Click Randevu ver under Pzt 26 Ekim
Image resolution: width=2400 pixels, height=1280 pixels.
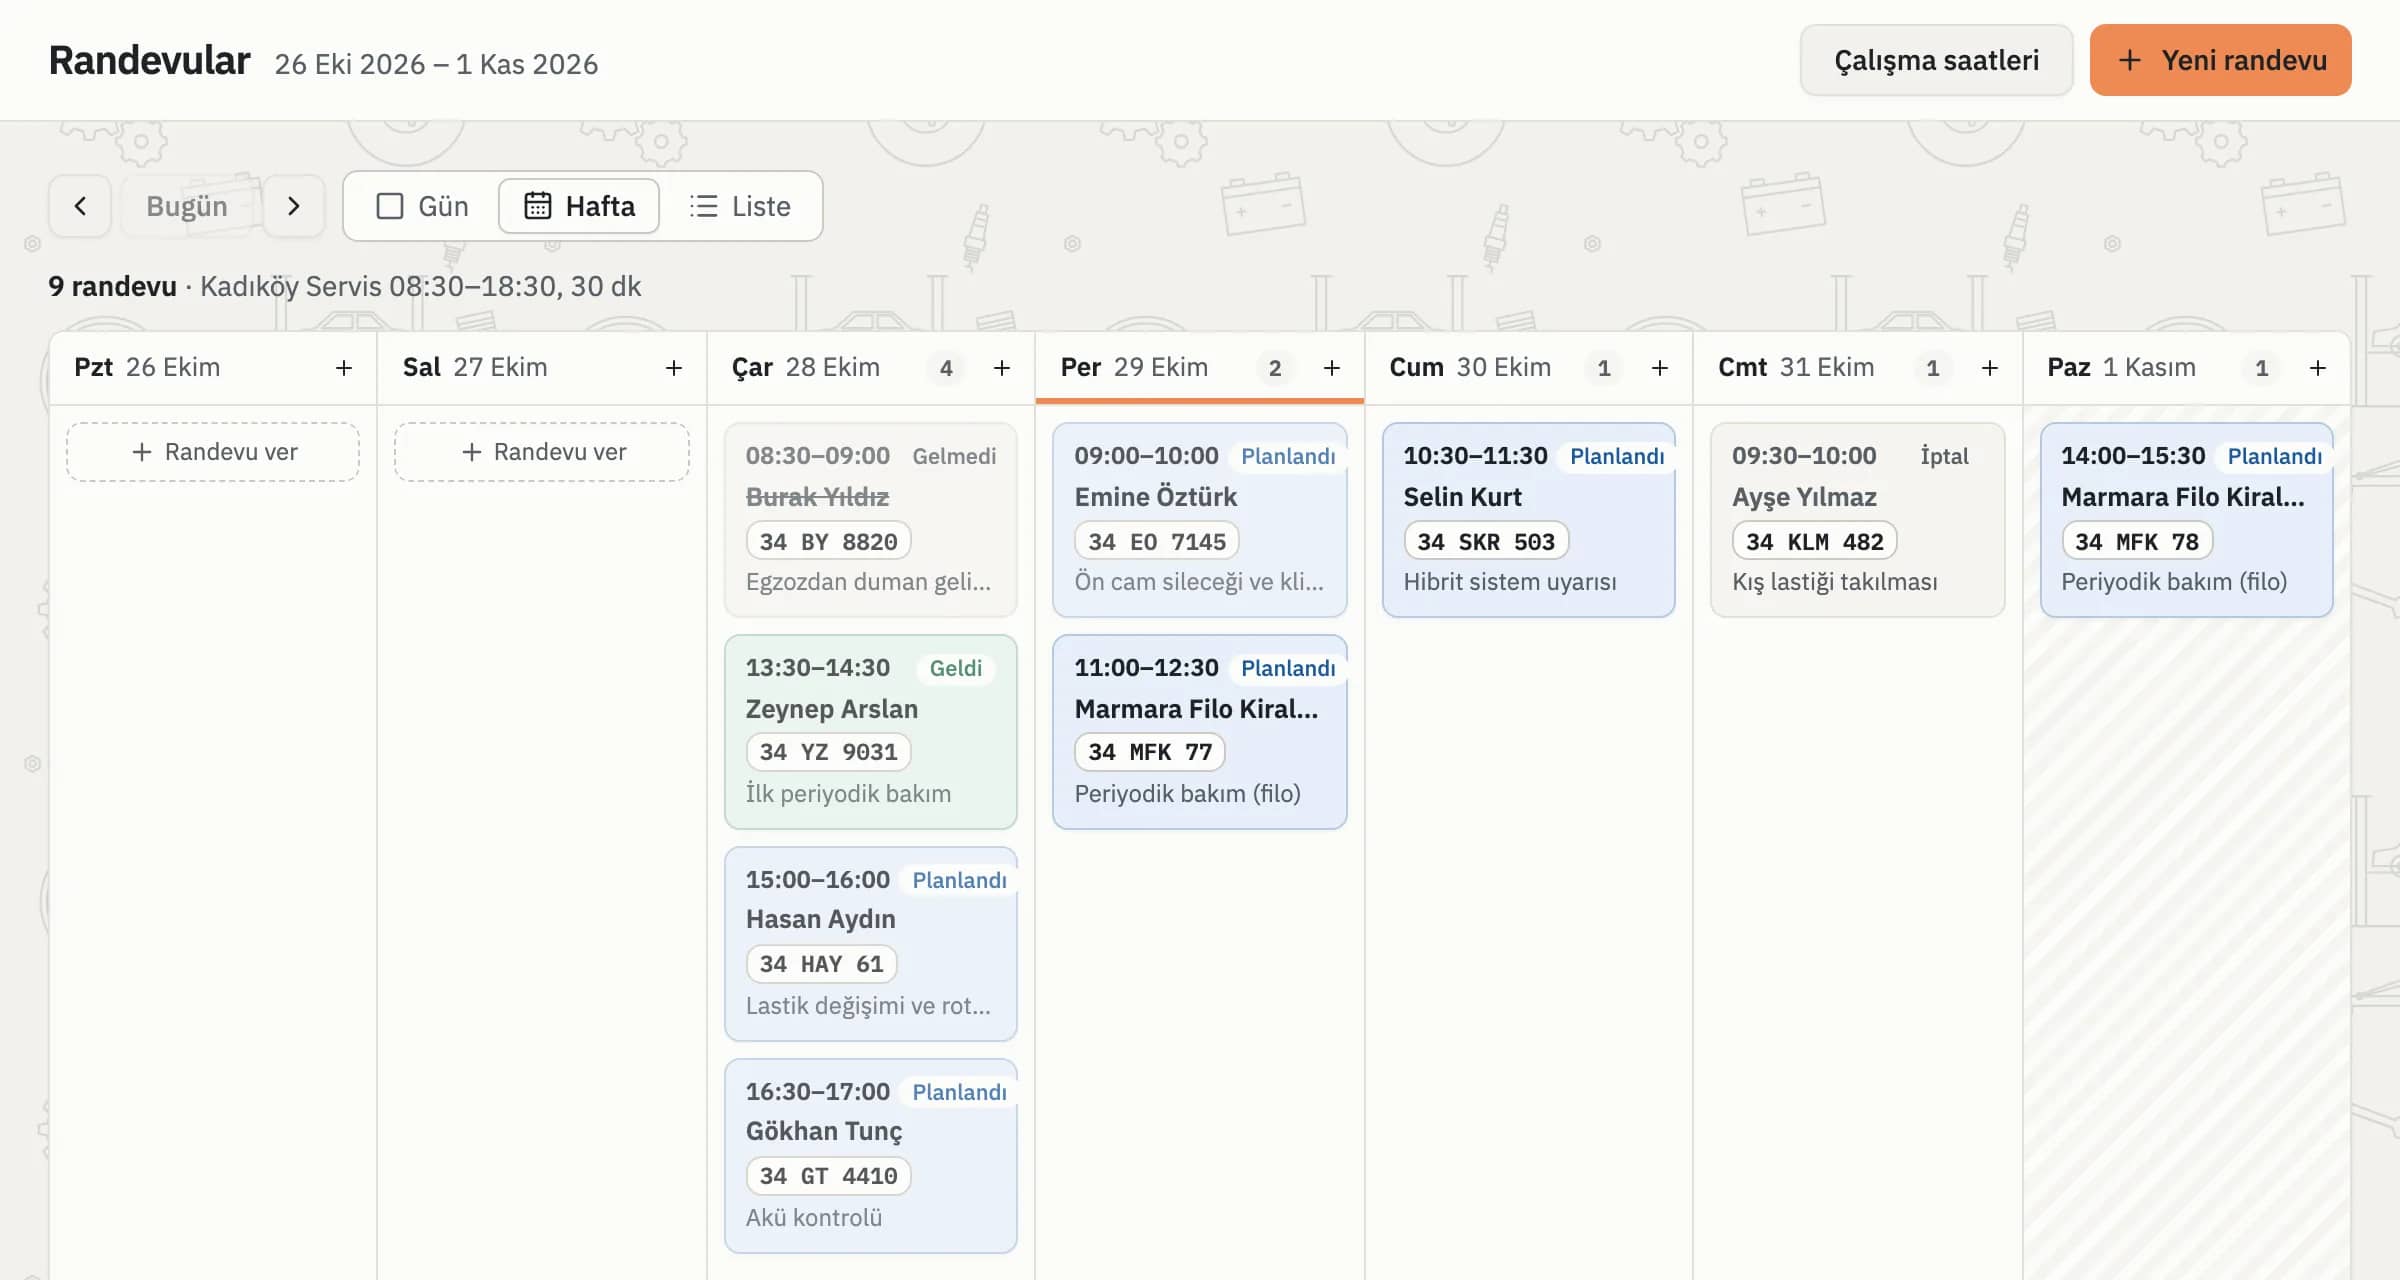[213, 452]
